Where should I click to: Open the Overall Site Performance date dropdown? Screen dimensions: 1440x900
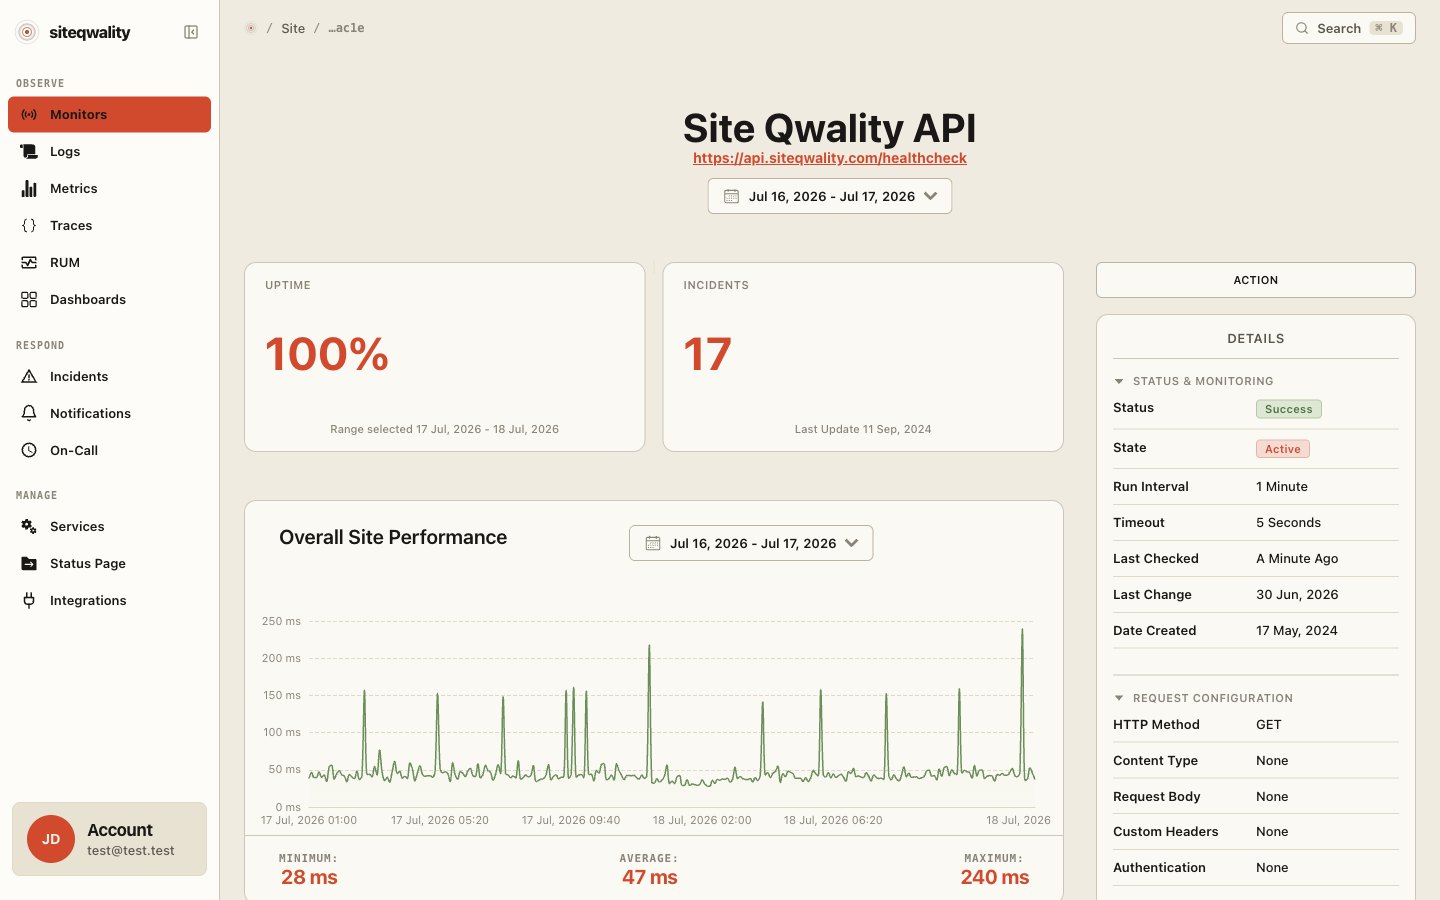[751, 543]
